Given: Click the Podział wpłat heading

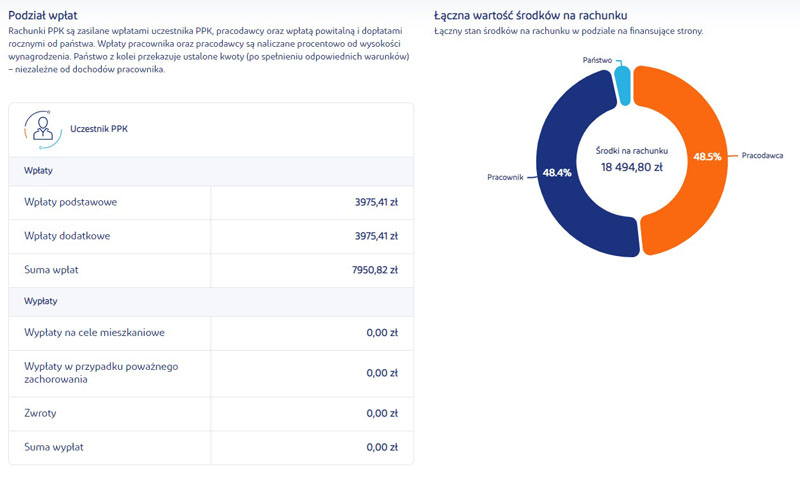Looking at the screenshot, I should click(x=43, y=15).
